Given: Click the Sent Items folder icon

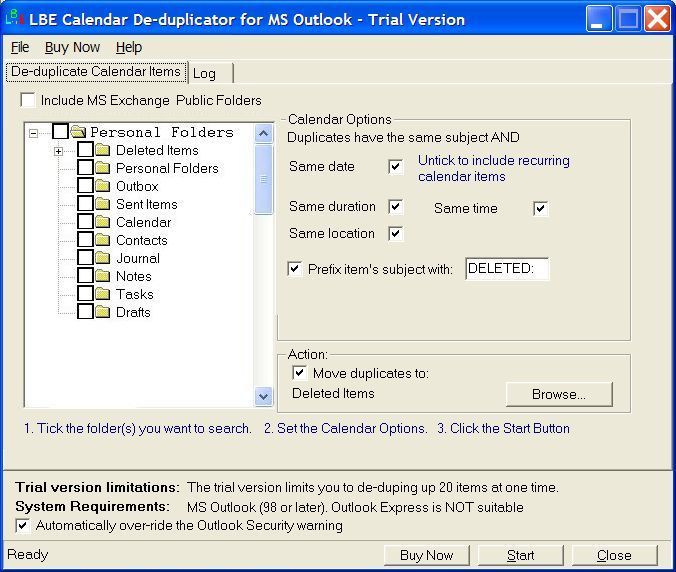Looking at the screenshot, I should click(103, 204).
